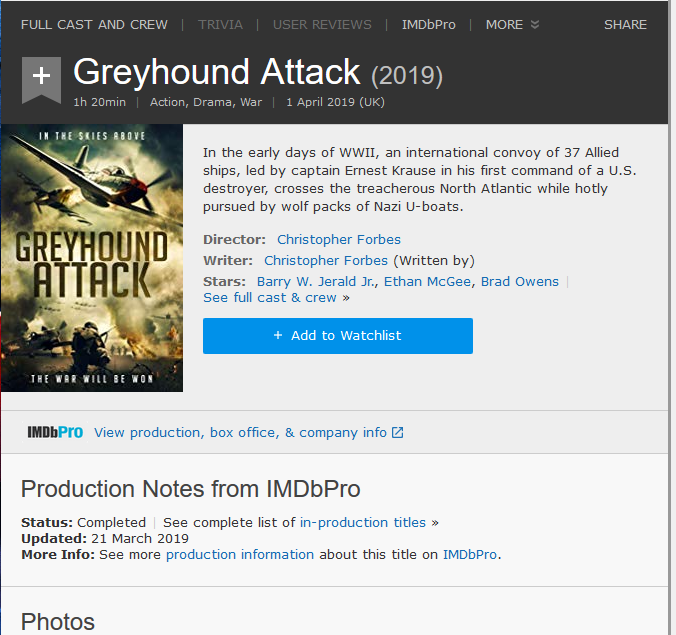
Task: Click See full cast & crew link
Action: (x=270, y=298)
